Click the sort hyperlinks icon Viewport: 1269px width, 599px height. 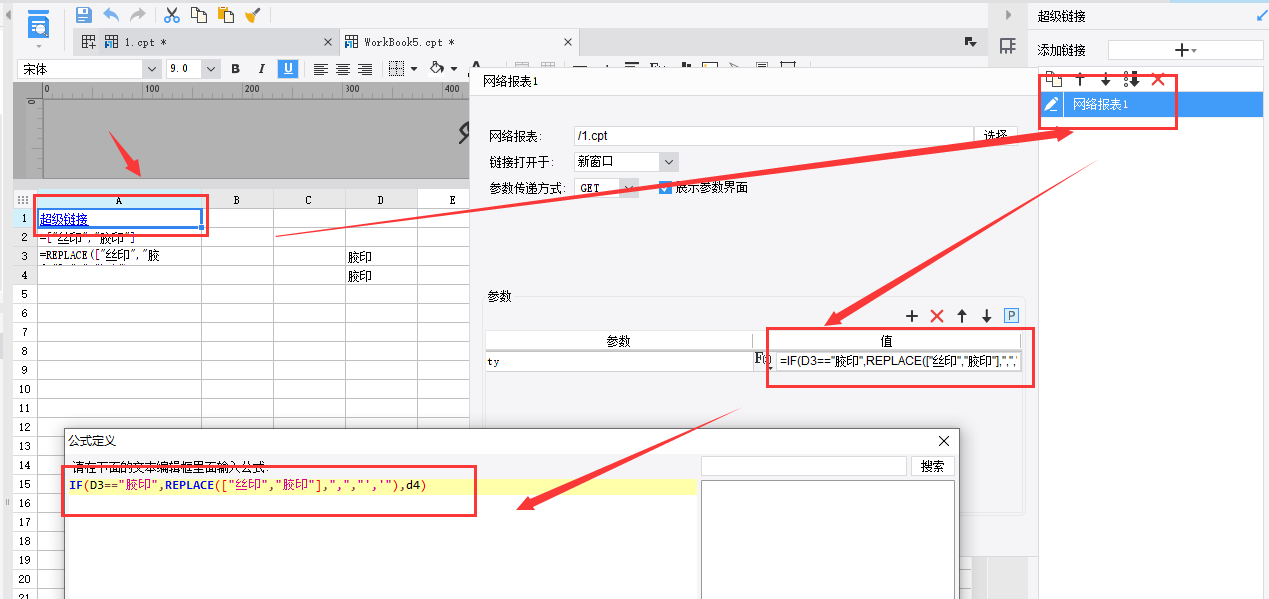pos(1131,79)
